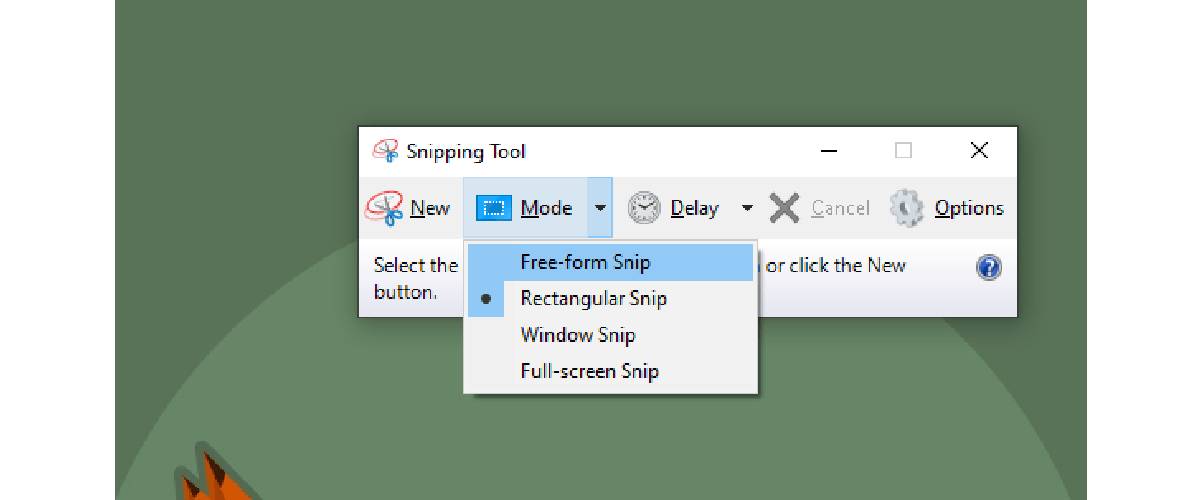Minimize the Snipping Tool window
The width and height of the screenshot is (1200, 500).
pos(829,151)
